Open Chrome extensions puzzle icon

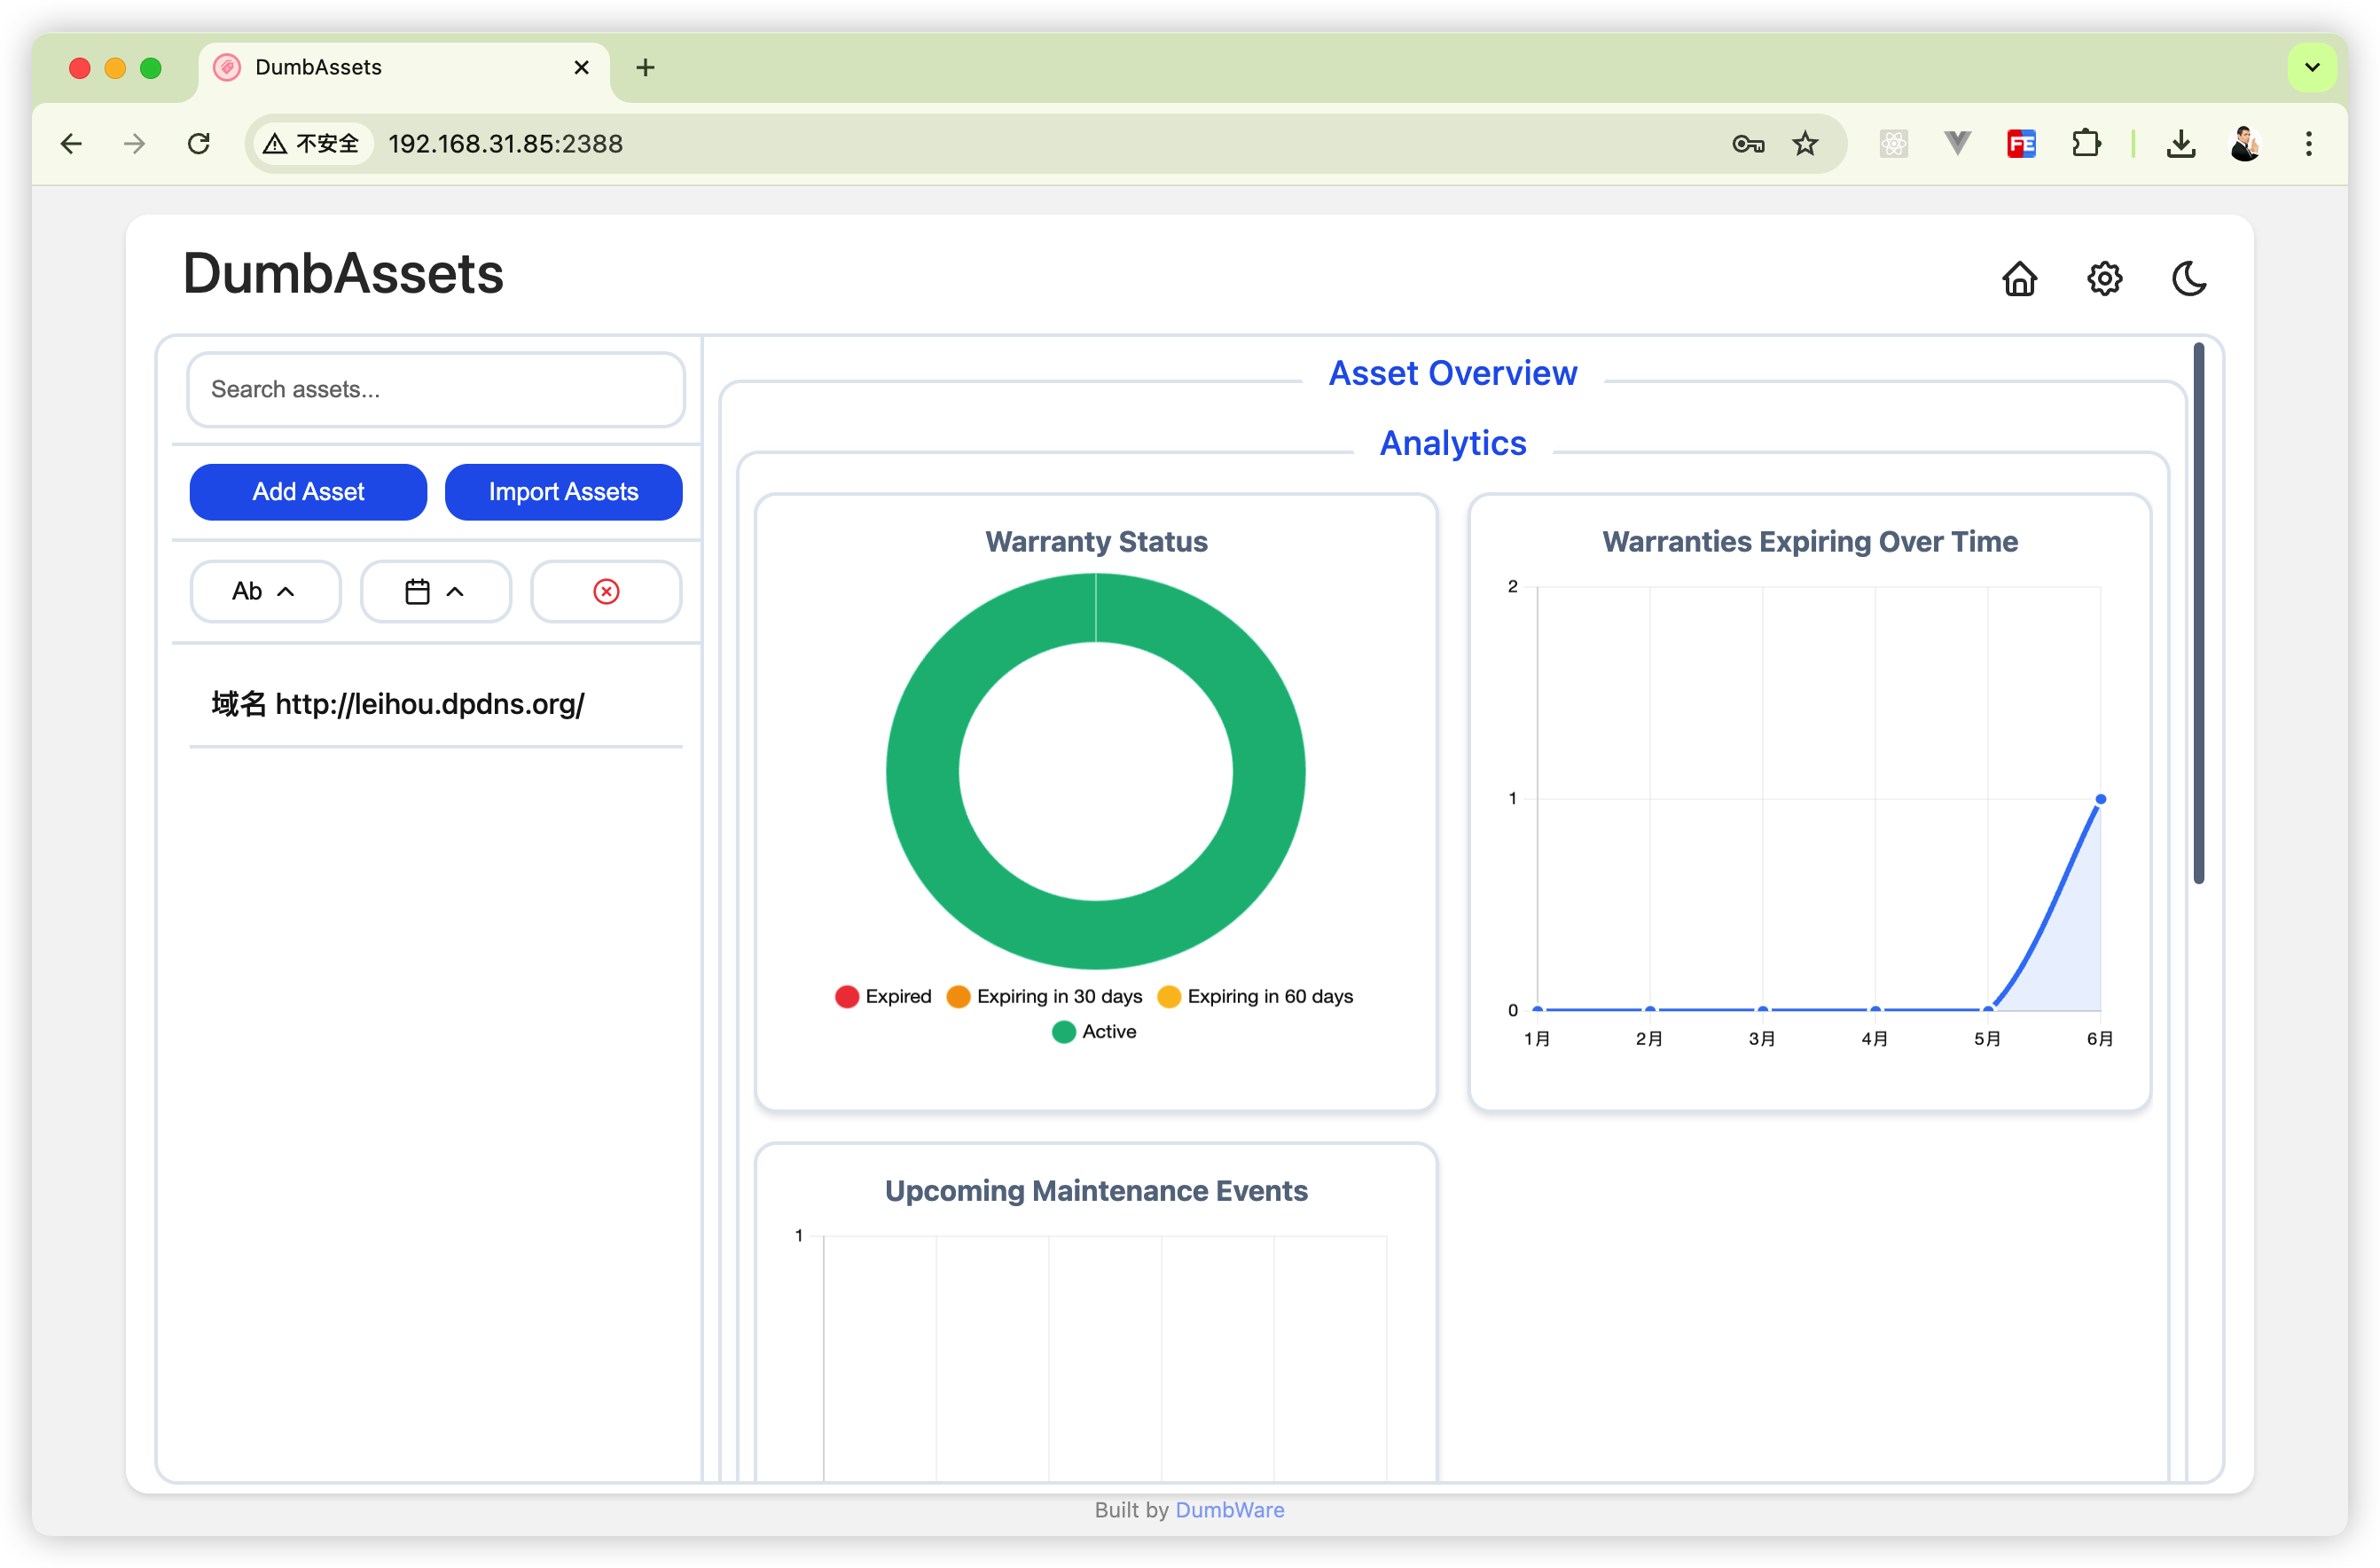[2086, 144]
